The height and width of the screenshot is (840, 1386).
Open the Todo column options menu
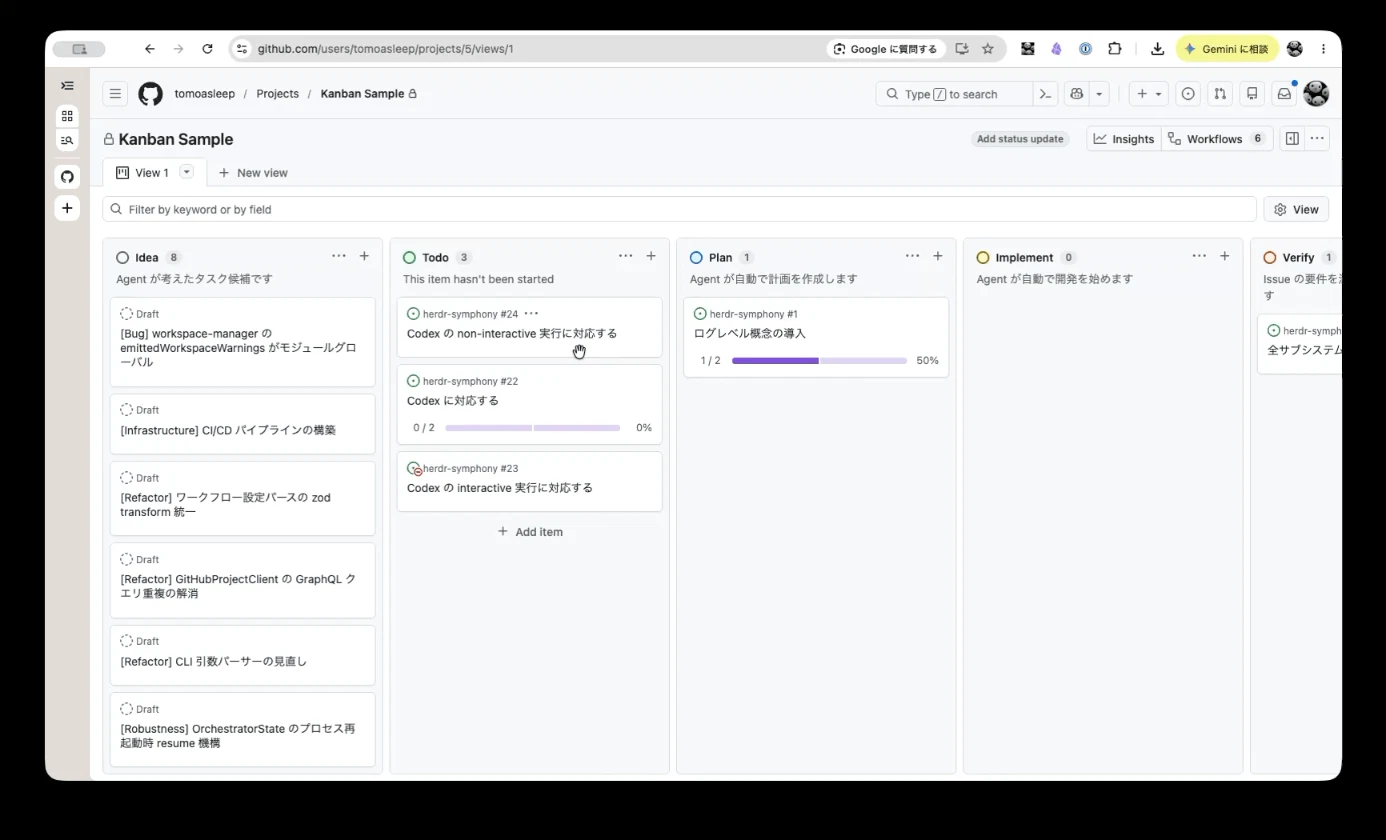point(625,256)
